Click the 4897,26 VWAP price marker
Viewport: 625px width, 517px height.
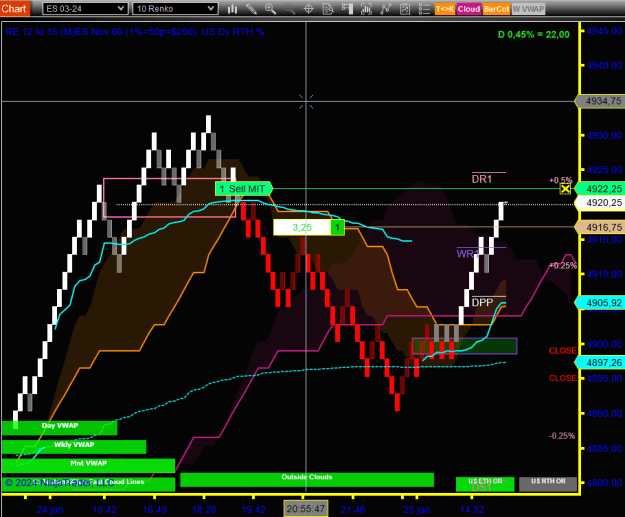click(x=601, y=362)
